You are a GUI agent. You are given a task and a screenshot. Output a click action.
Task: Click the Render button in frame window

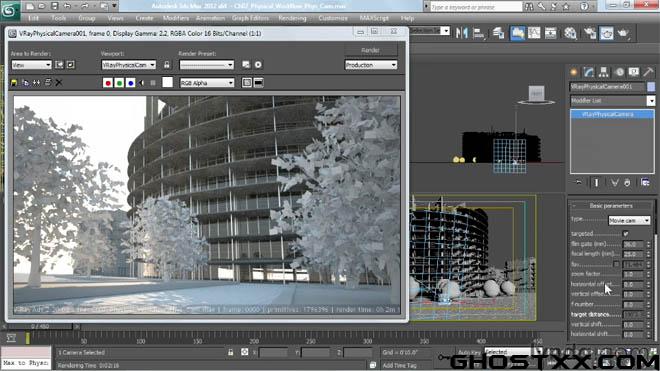click(371, 50)
